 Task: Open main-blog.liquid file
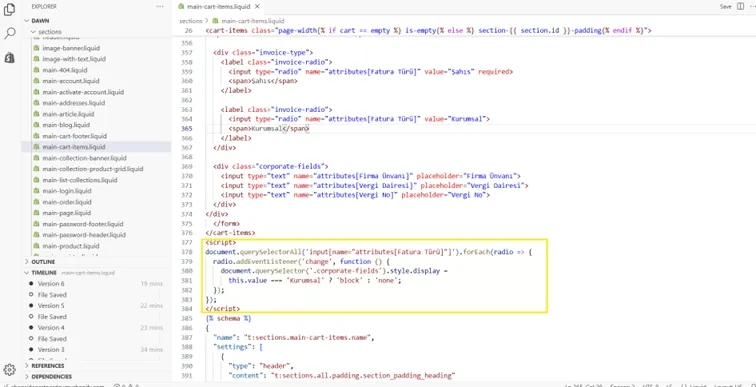[x=66, y=125]
